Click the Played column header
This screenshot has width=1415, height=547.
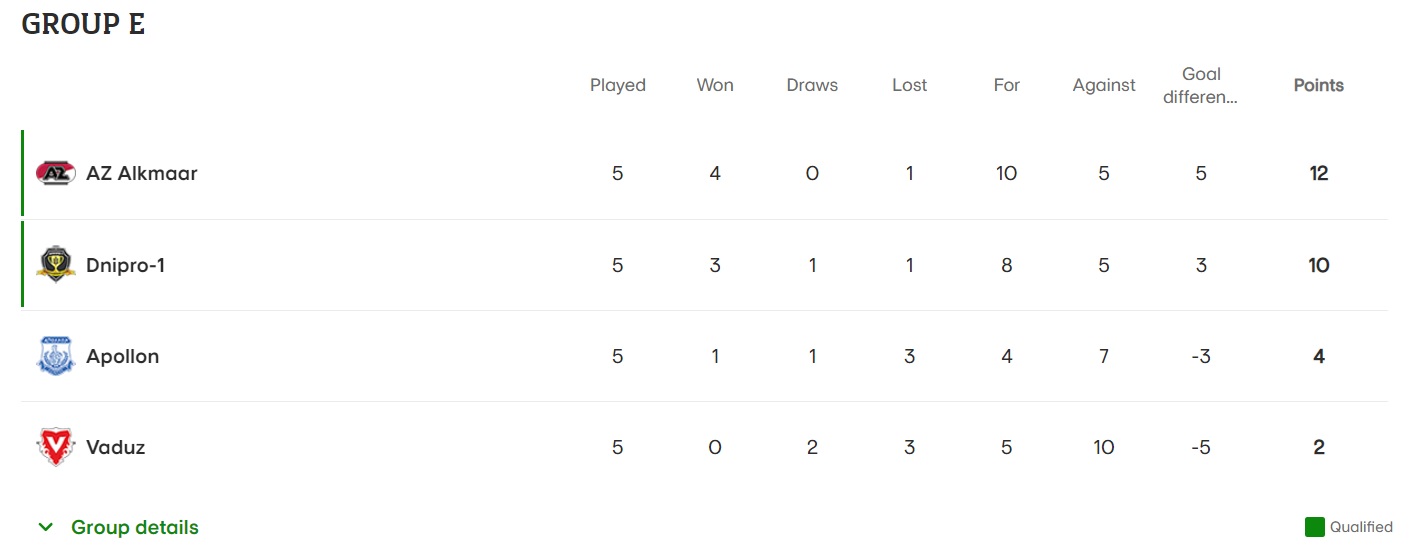[x=617, y=85]
